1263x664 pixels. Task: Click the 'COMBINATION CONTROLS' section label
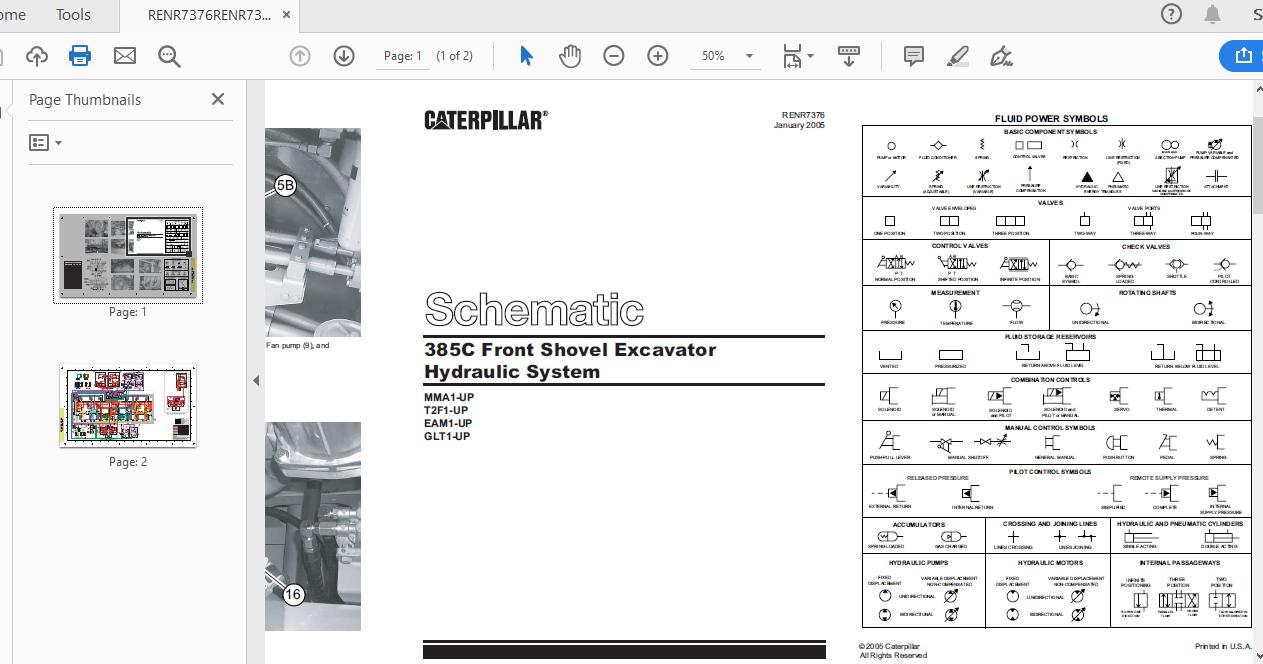[1050, 380]
